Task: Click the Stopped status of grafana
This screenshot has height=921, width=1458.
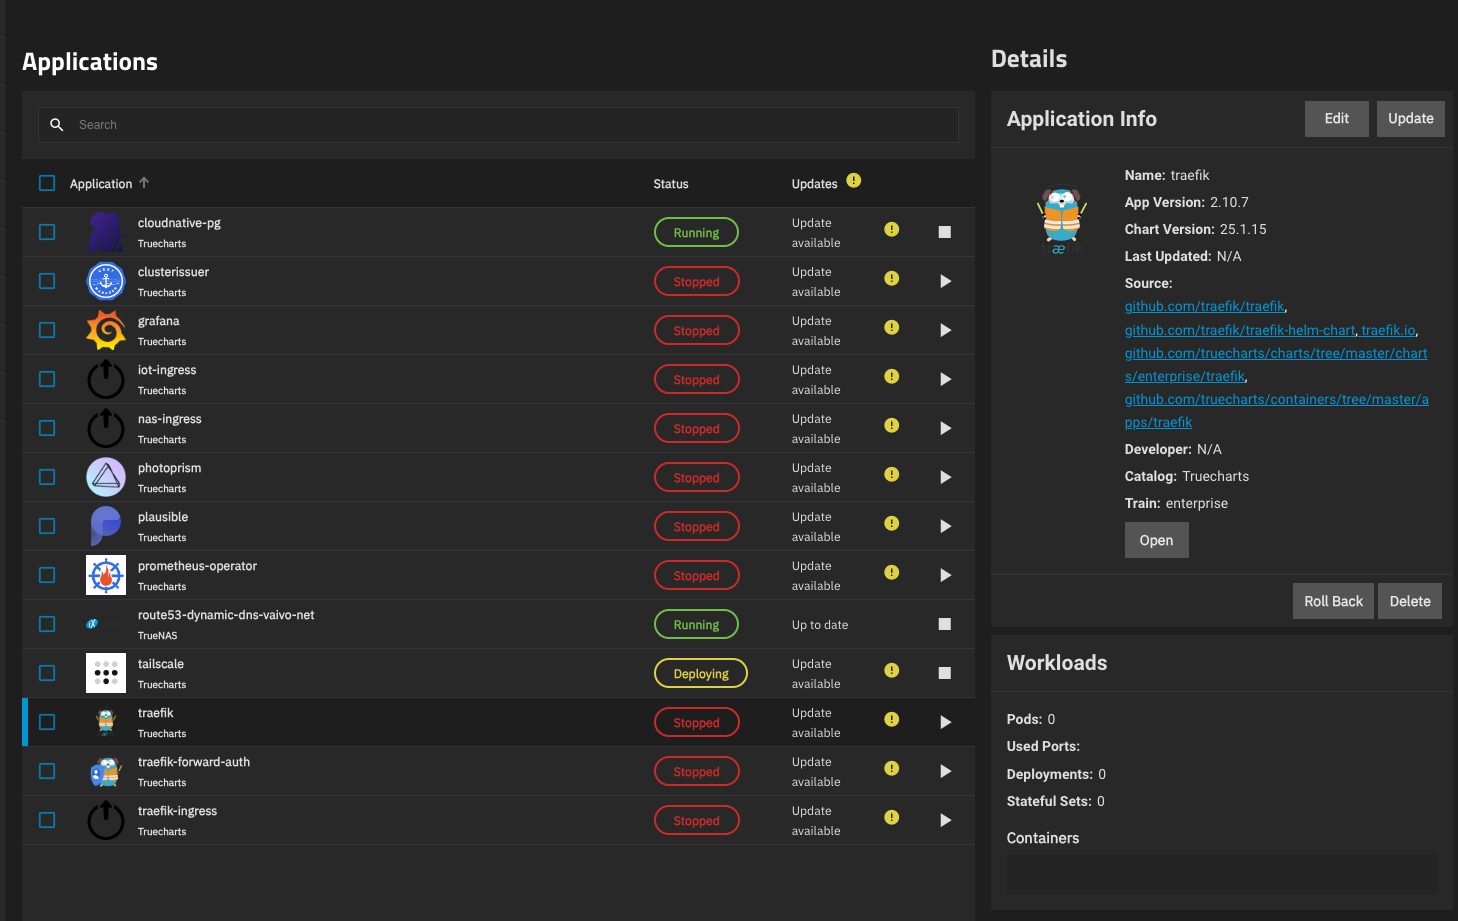Action: 696,330
